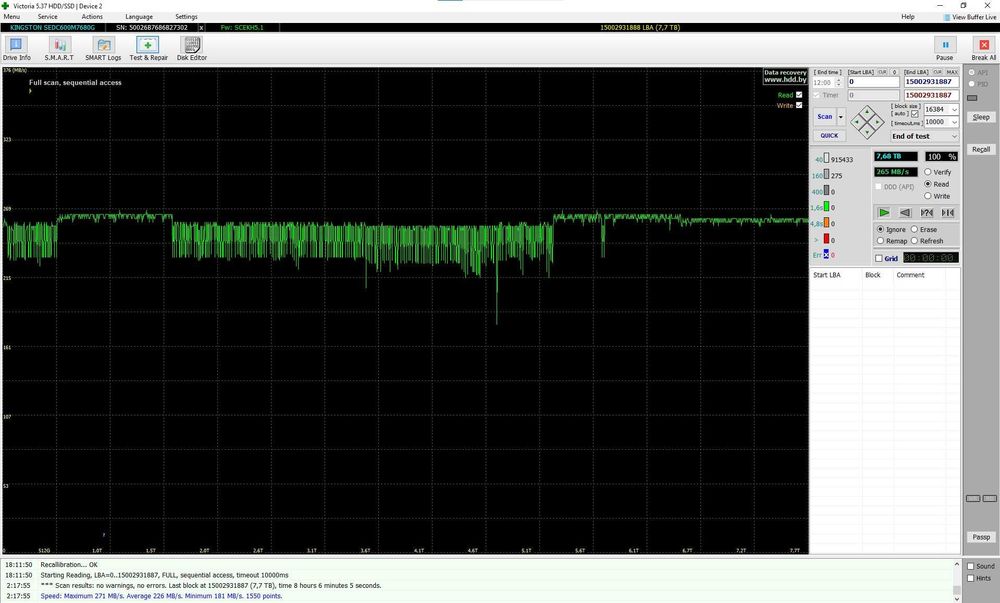1000x603 pixels.
Task: Open the Help menu
Action: [908, 17]
